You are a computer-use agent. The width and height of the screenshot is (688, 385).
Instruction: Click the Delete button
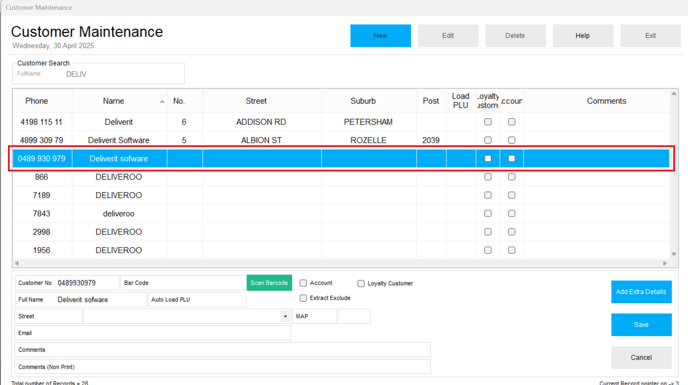(x=516, y=36)
